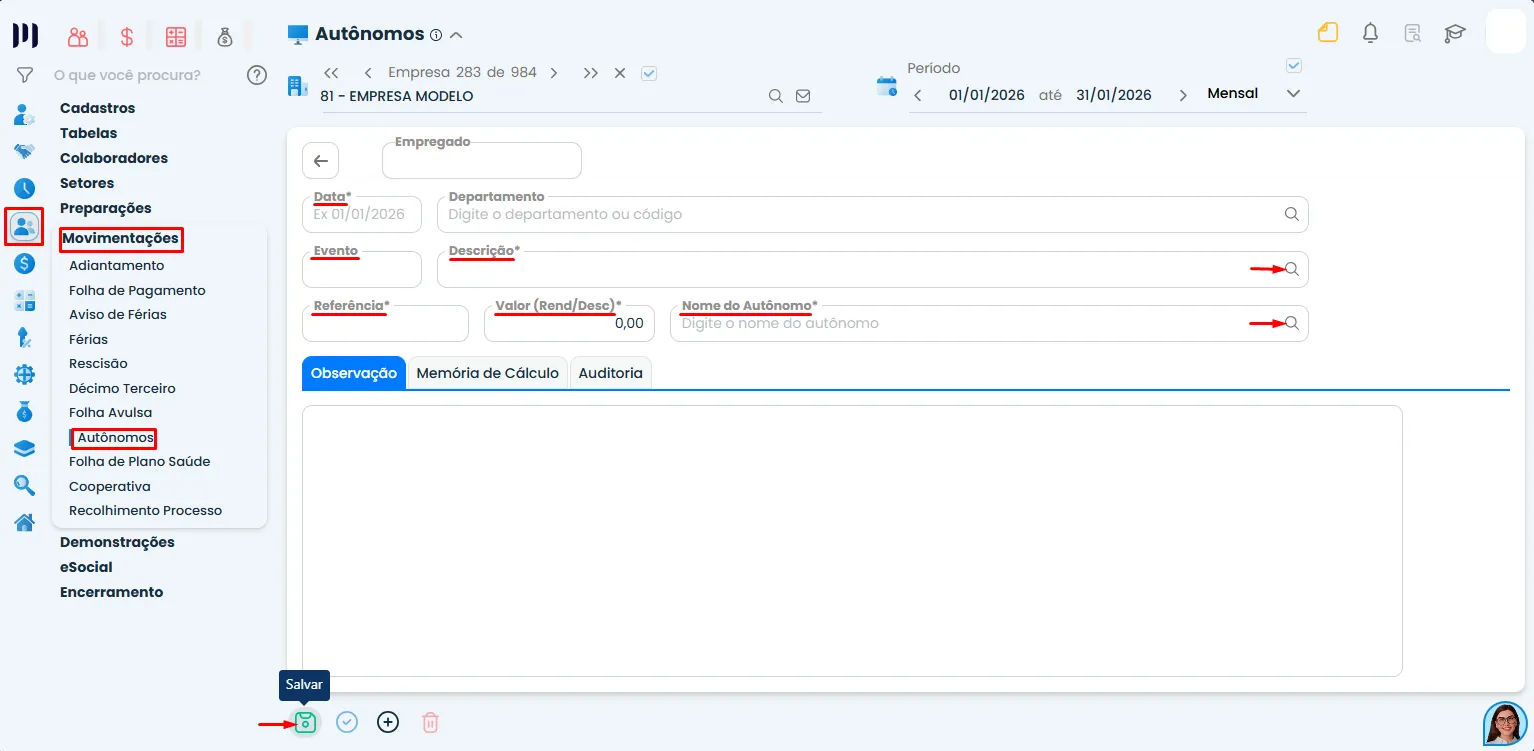Screen dimensions: 1534x751
Task: Click the circled checkmark confirm icon
Action: pyautogui.click(x=347, y=722)
